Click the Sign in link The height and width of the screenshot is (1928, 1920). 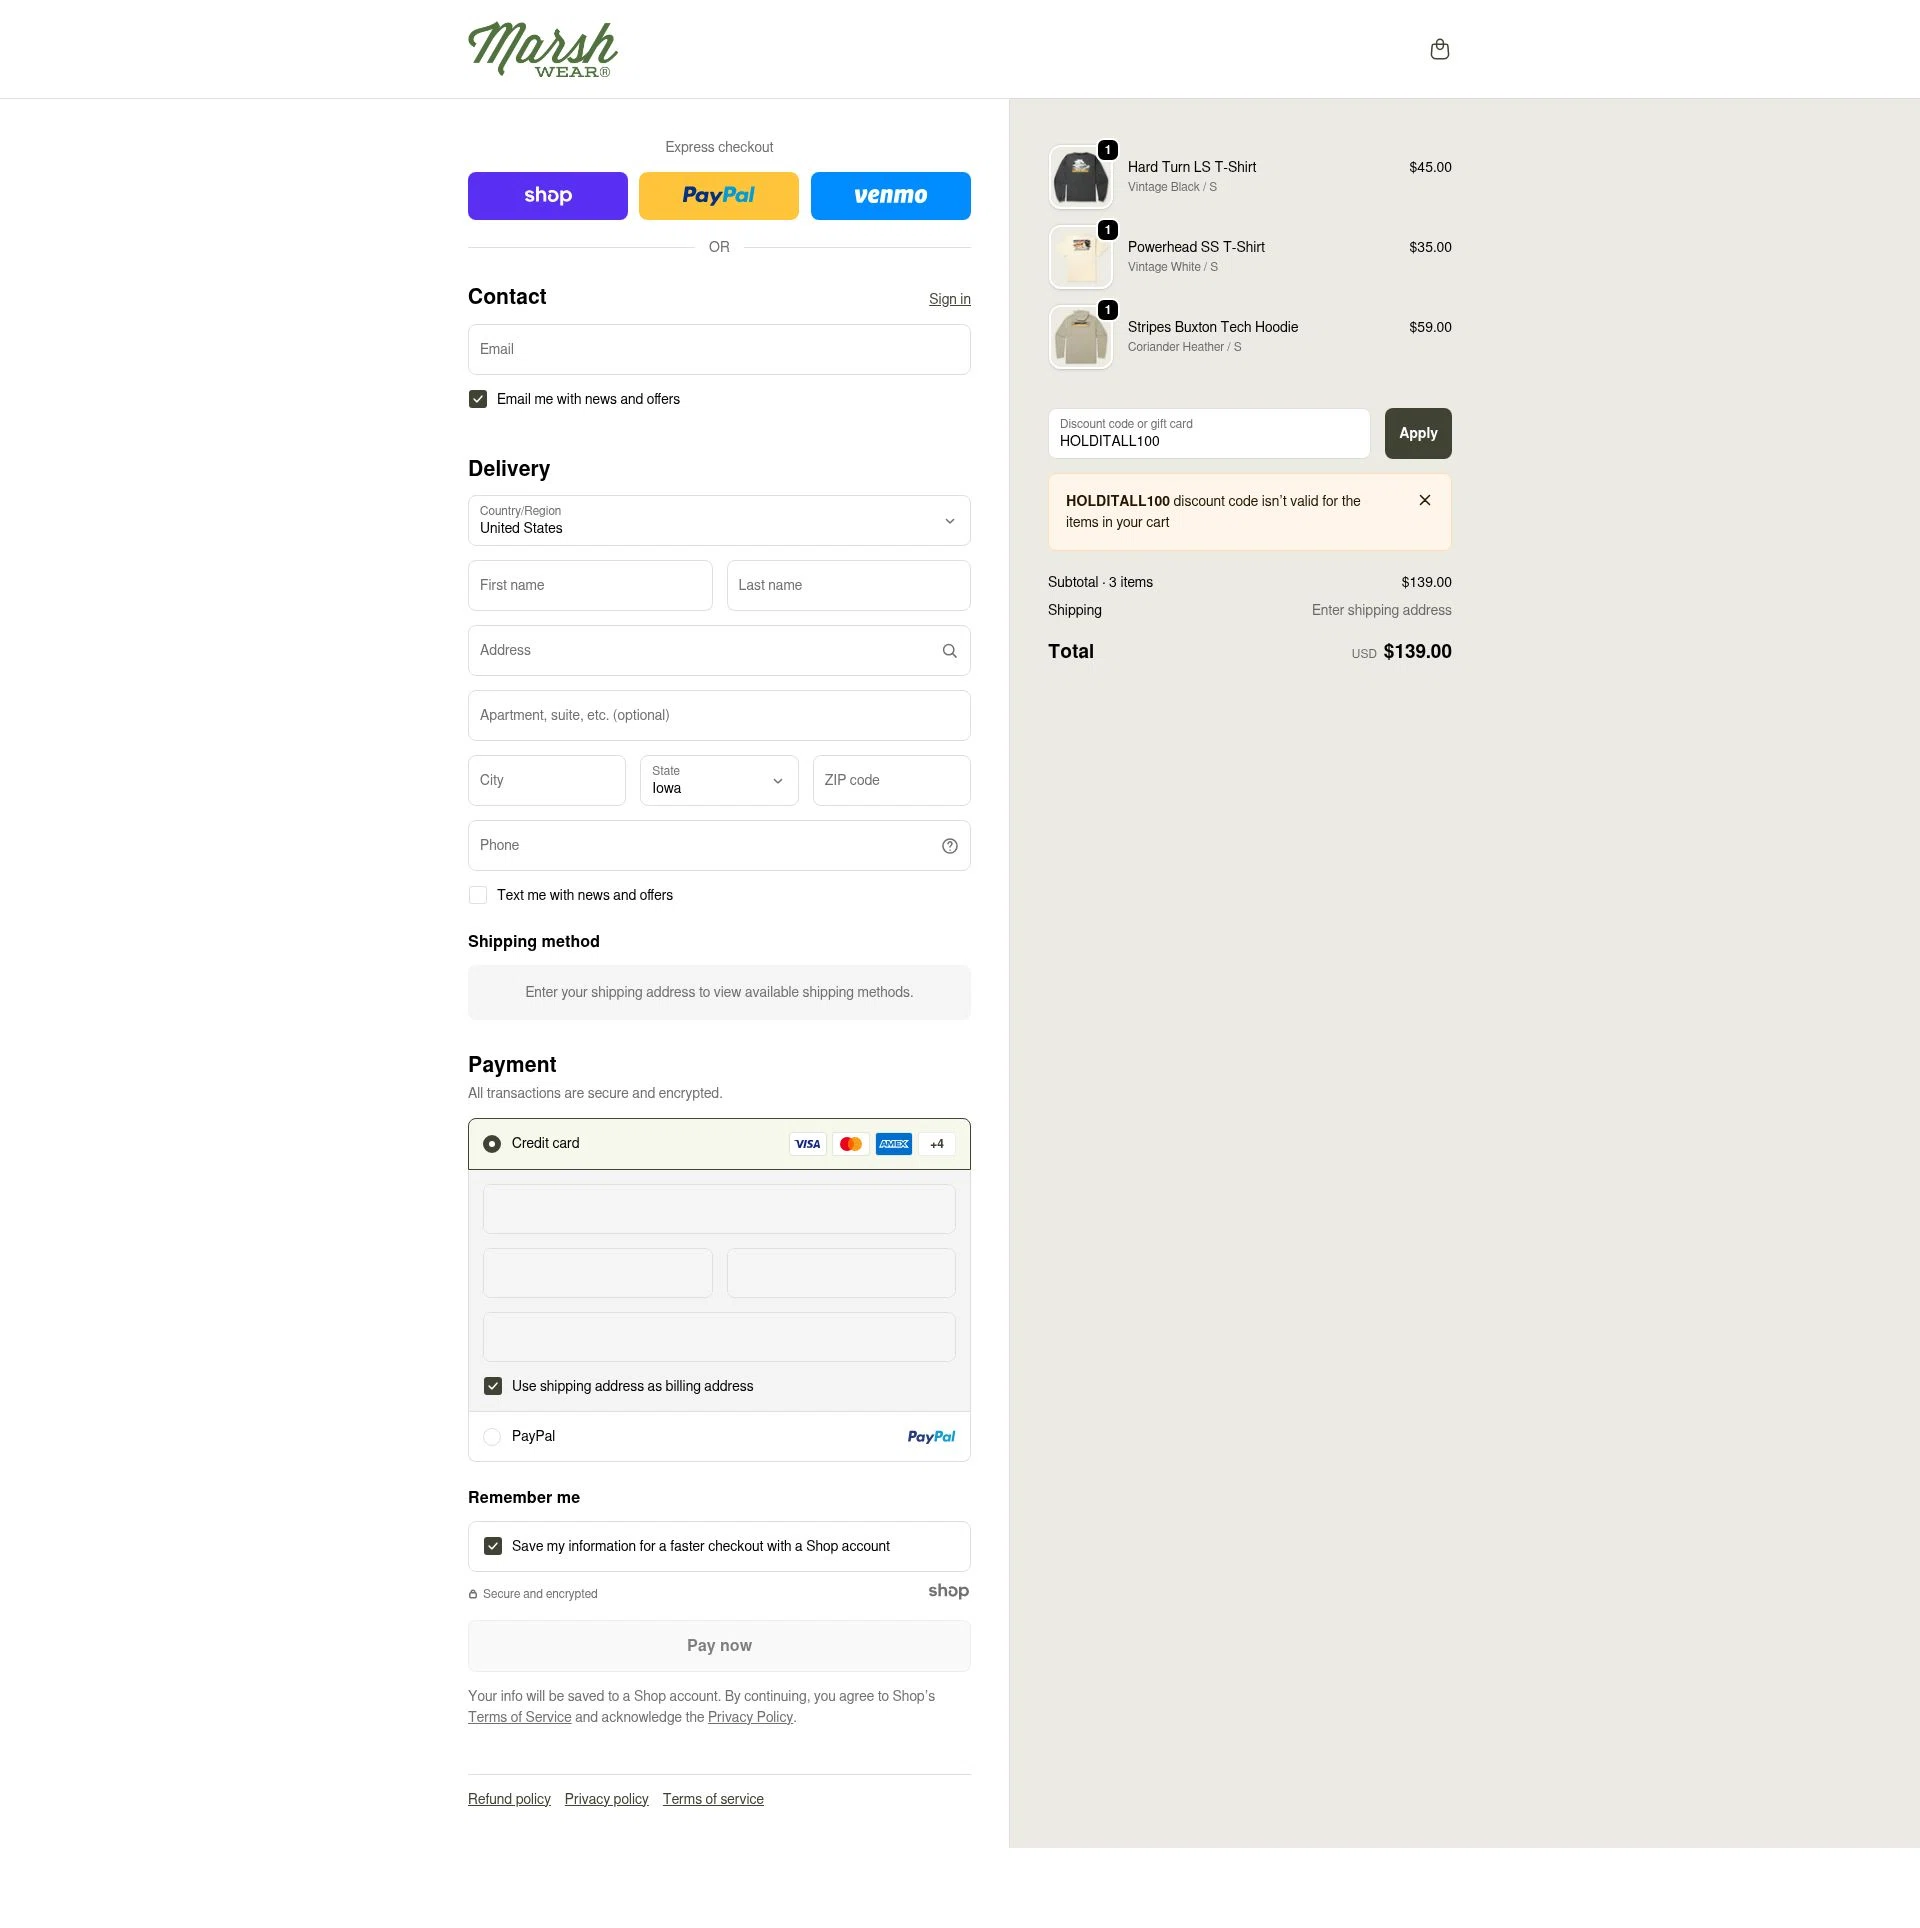tap(949, 299)
